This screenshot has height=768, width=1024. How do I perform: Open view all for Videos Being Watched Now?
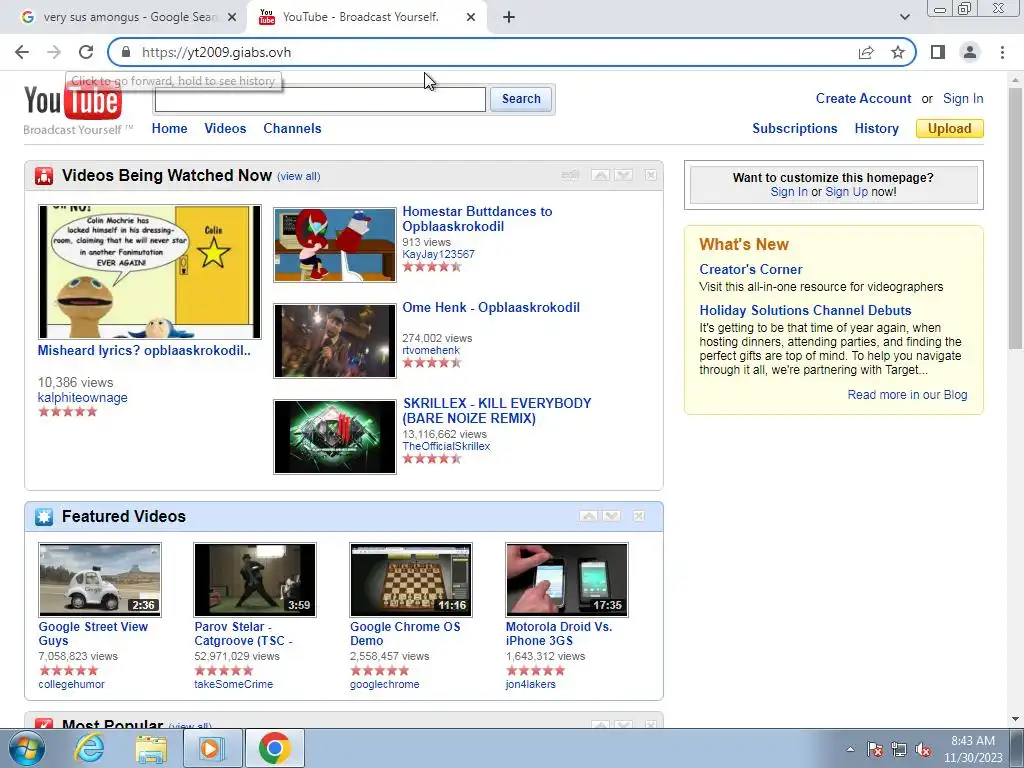pos(298,176)
